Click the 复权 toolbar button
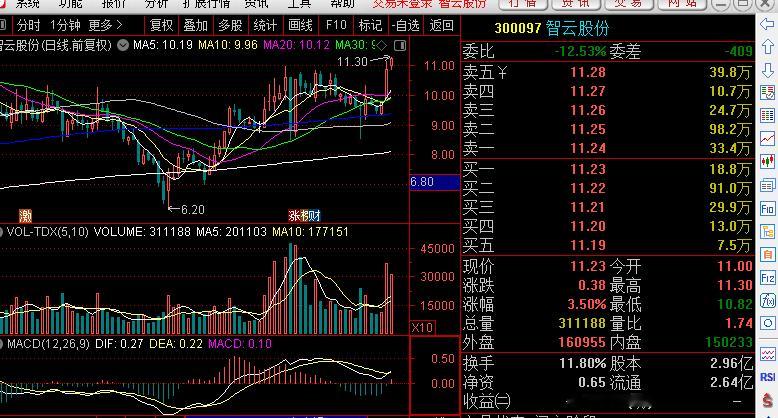Image resolution: width=778 pixels, height=418 pixels. 161,25
